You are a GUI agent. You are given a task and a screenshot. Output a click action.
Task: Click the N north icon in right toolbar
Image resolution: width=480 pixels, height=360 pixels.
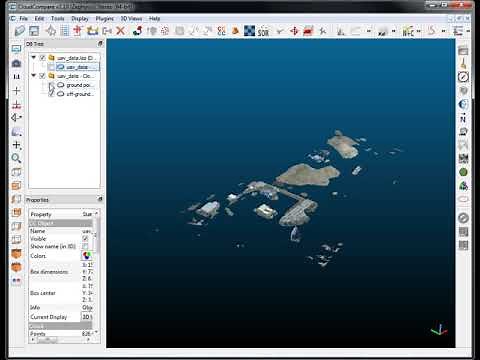463,118
